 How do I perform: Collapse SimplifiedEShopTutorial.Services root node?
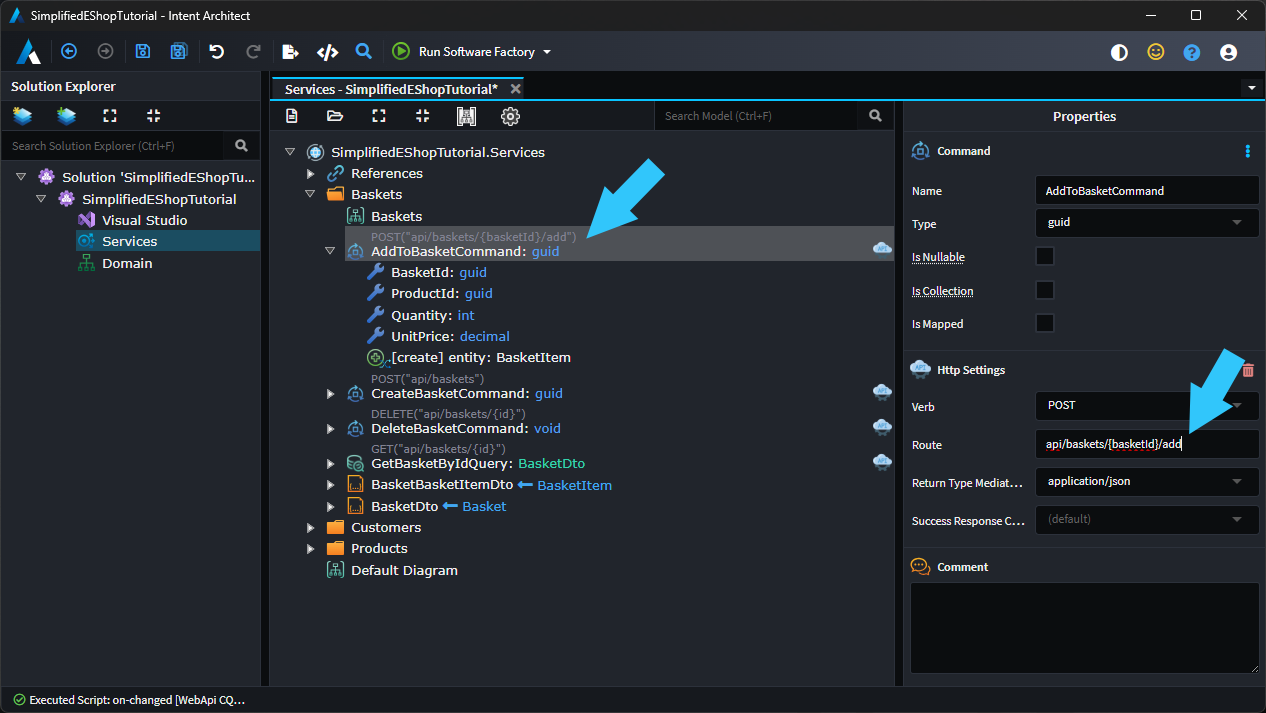click(x=290, y=152)
